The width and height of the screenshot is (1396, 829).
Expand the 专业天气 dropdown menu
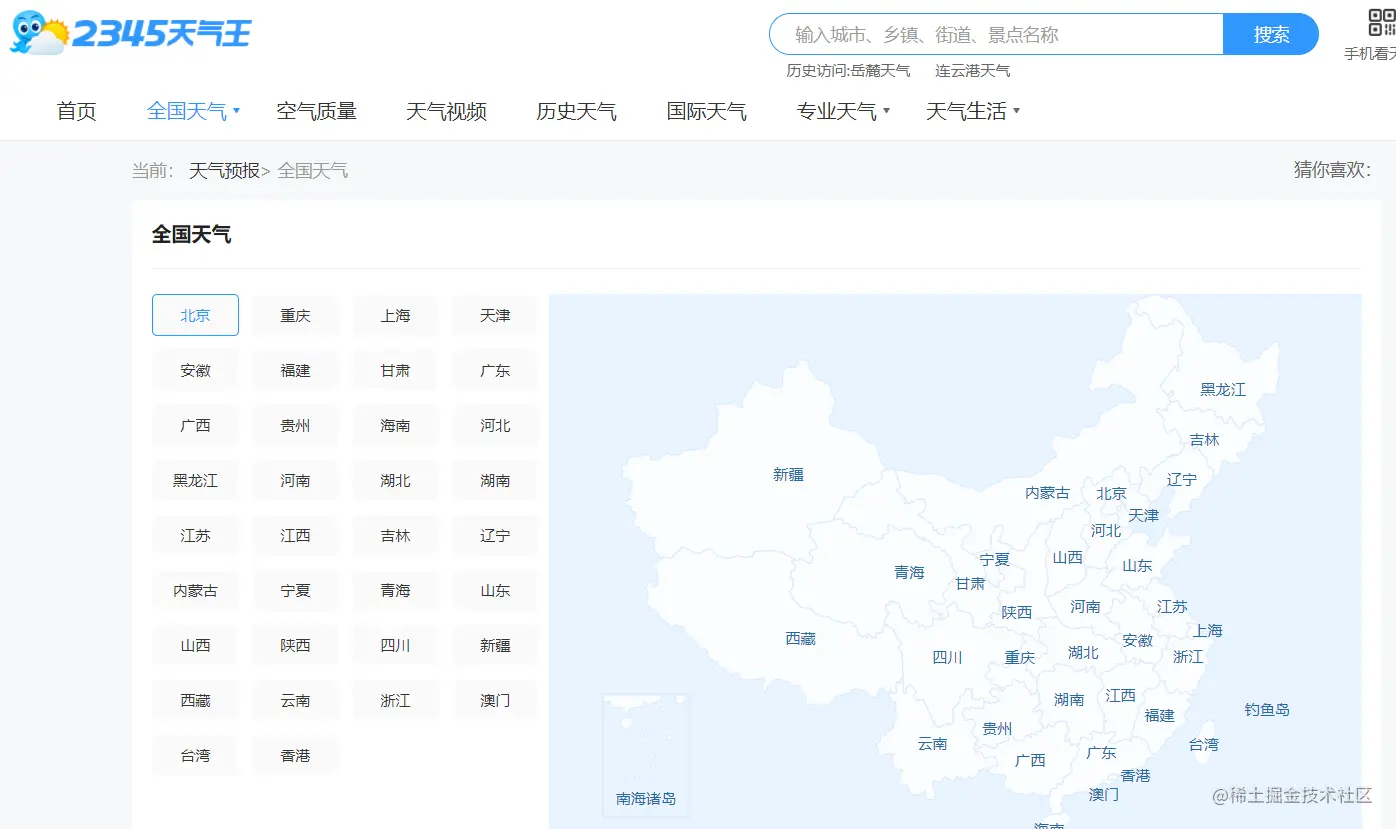click(843, 111)
